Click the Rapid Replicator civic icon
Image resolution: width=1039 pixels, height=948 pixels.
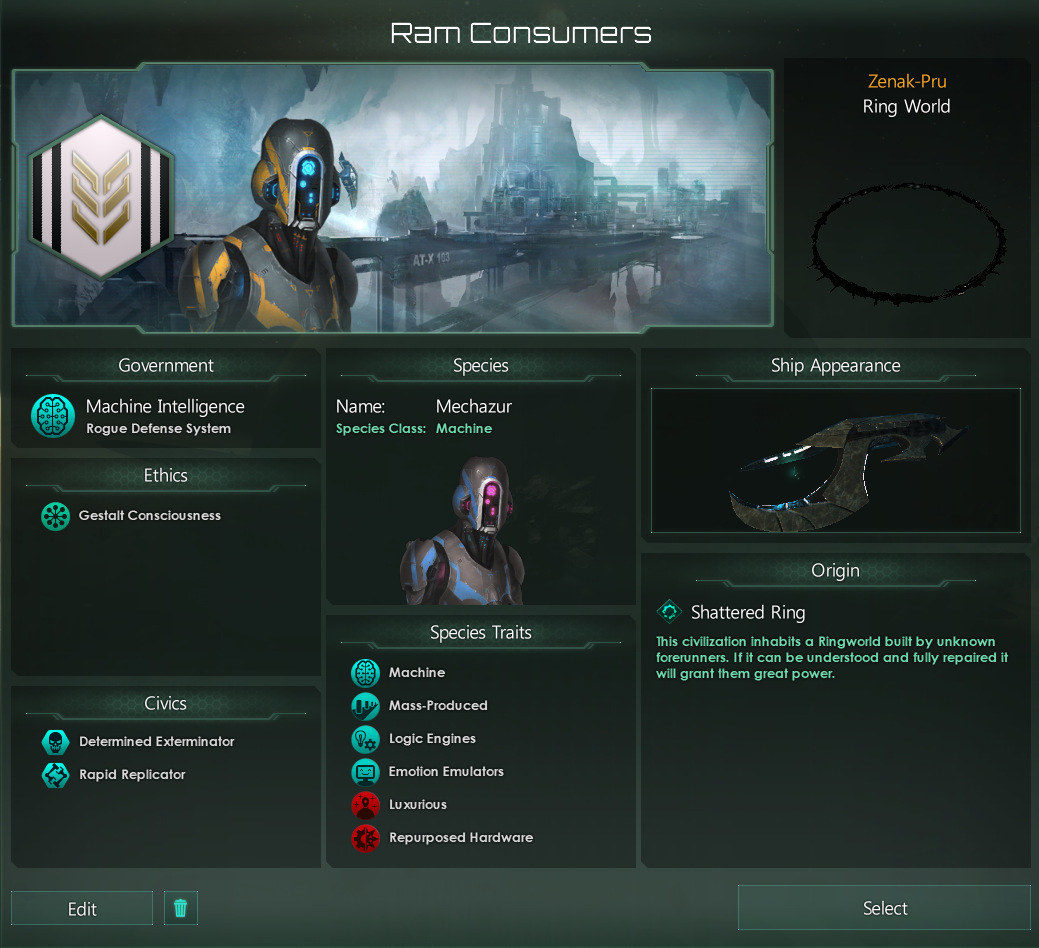[x=56, y=775]
